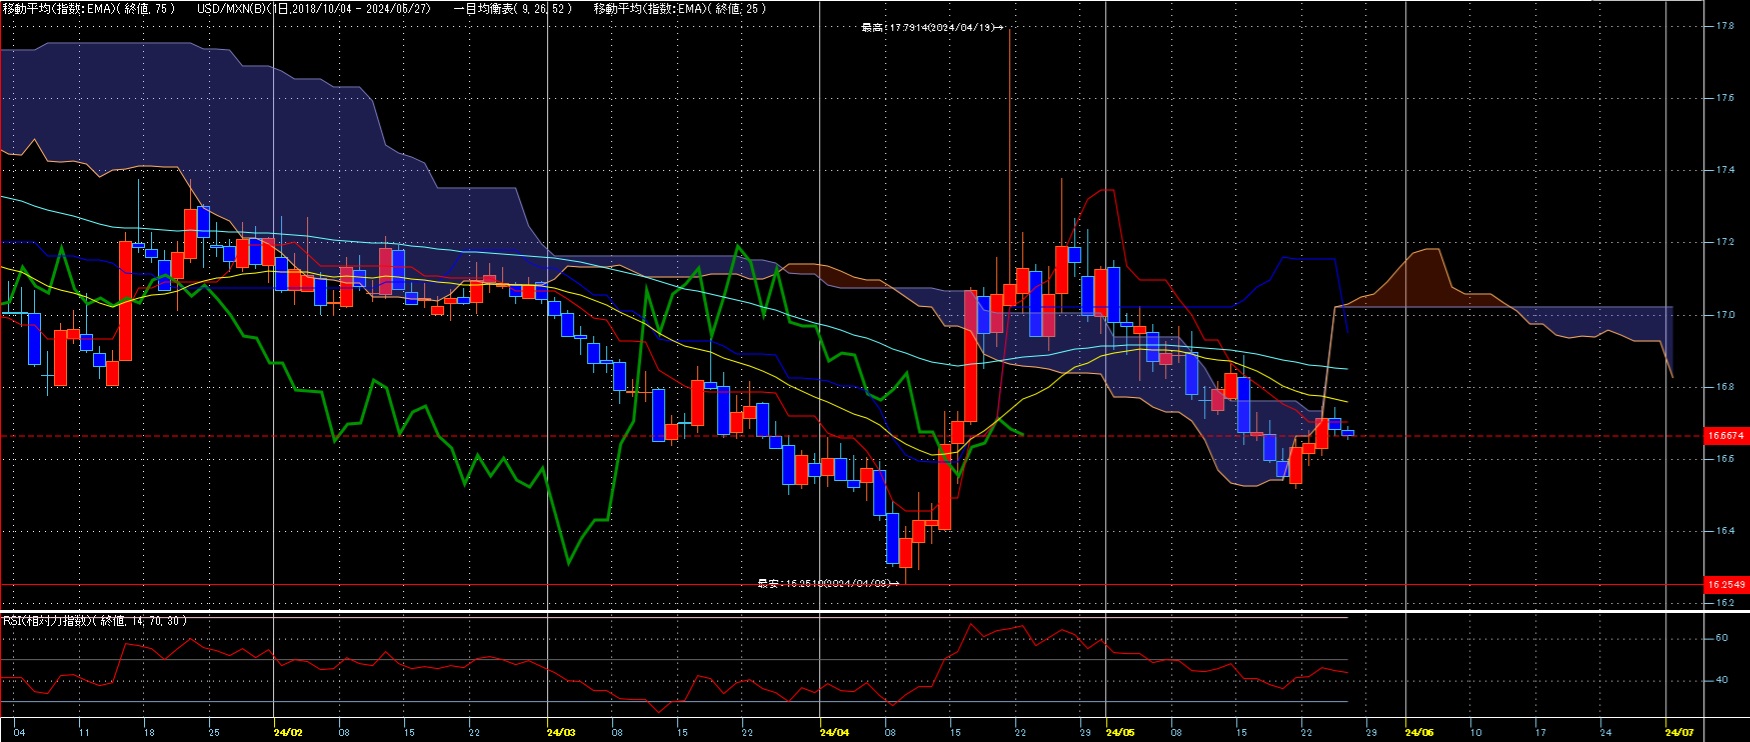
Task: Click the 16.8 price axis label
Action: click(x=1725, y=387)
